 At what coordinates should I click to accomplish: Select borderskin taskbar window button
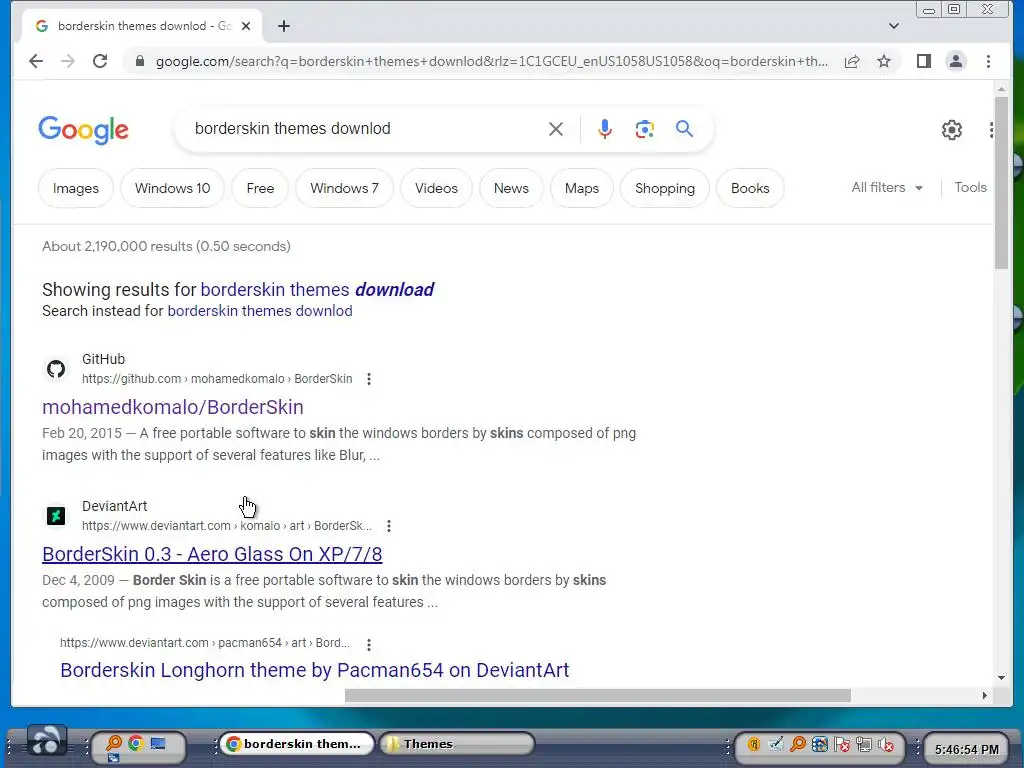[296, 744]
